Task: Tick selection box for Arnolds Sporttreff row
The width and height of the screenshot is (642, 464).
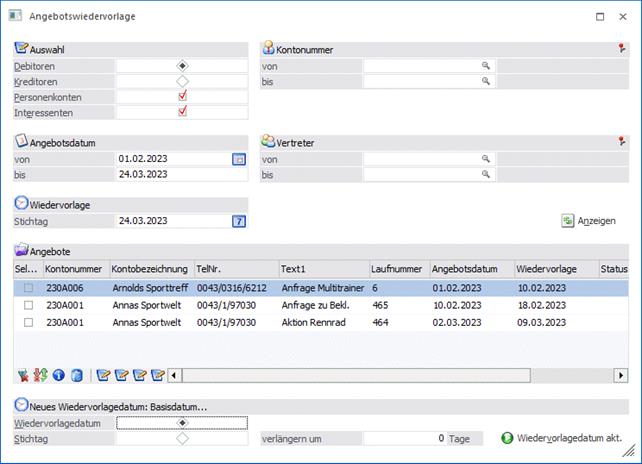Action: [28, 288]
